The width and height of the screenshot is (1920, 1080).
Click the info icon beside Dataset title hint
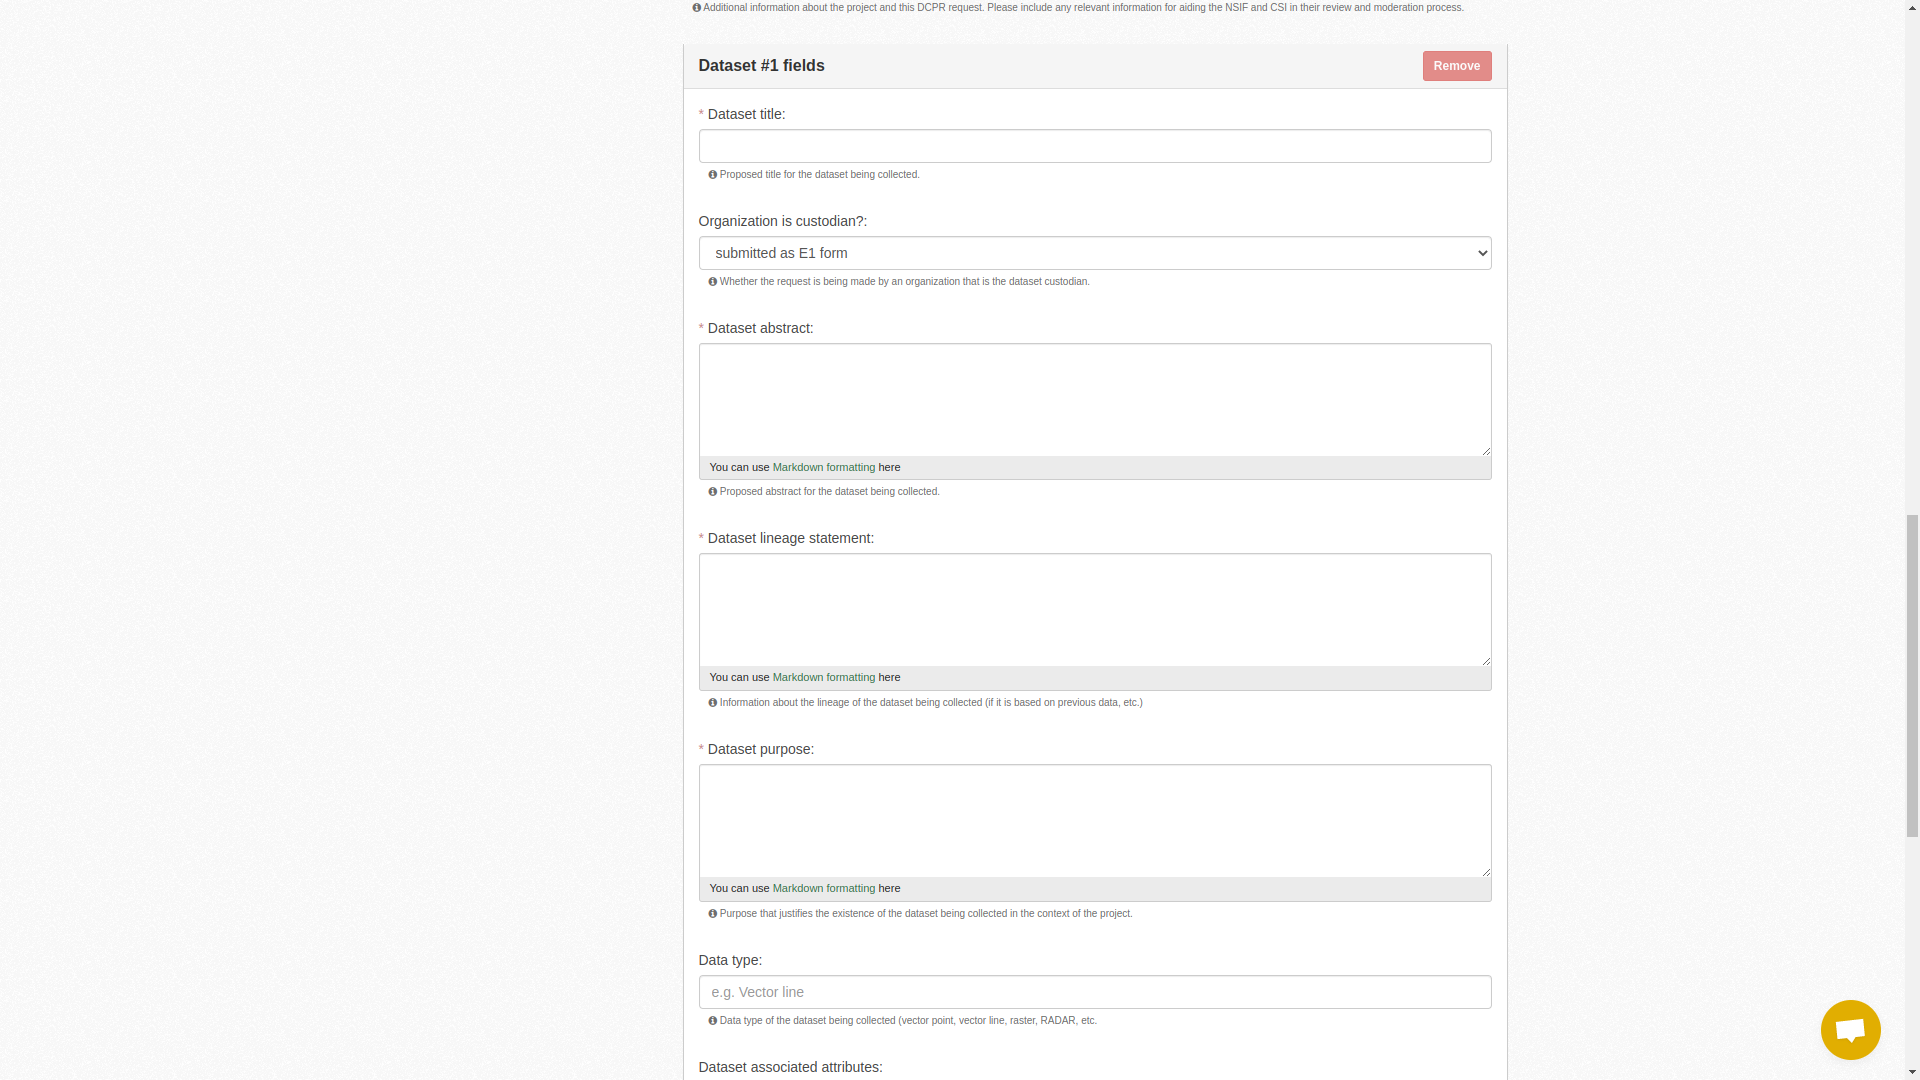(x=712, y=174)
